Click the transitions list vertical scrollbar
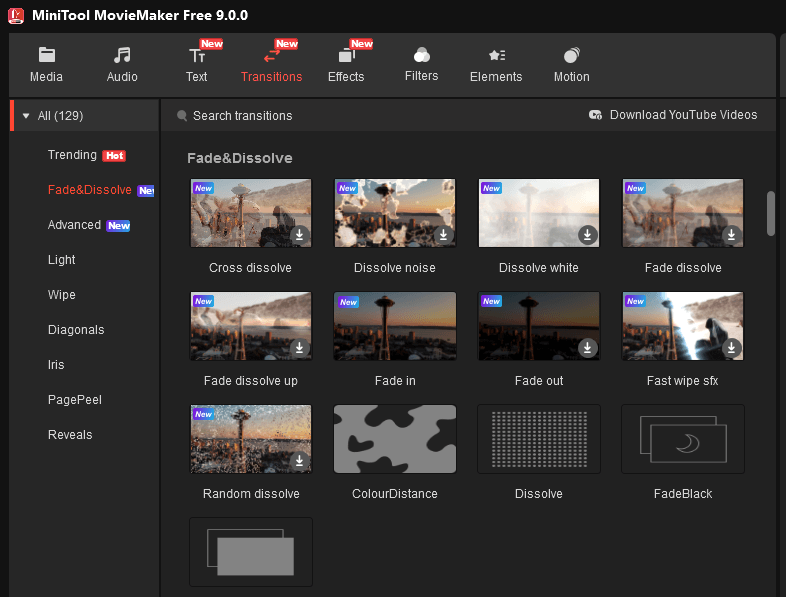Screen dimensions: 786x597 [x=770, y=213]
